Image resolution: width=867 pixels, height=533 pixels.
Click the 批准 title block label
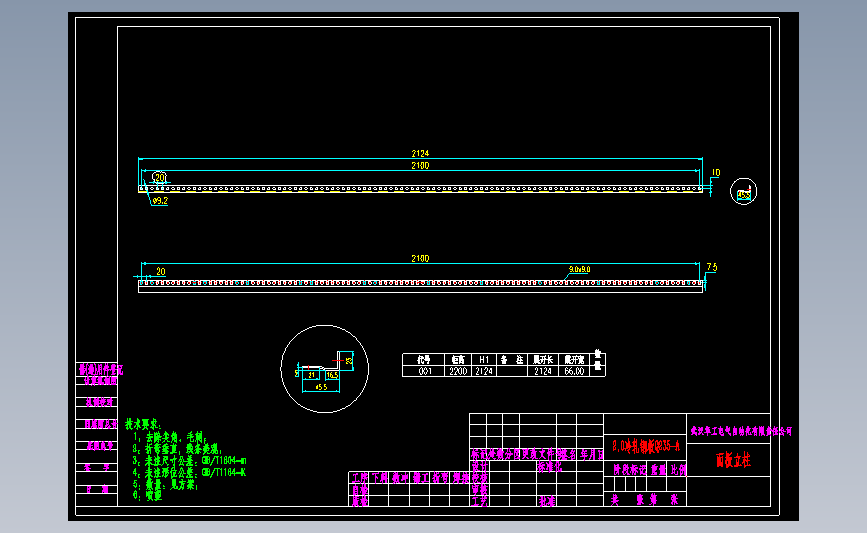coord(547,501)
